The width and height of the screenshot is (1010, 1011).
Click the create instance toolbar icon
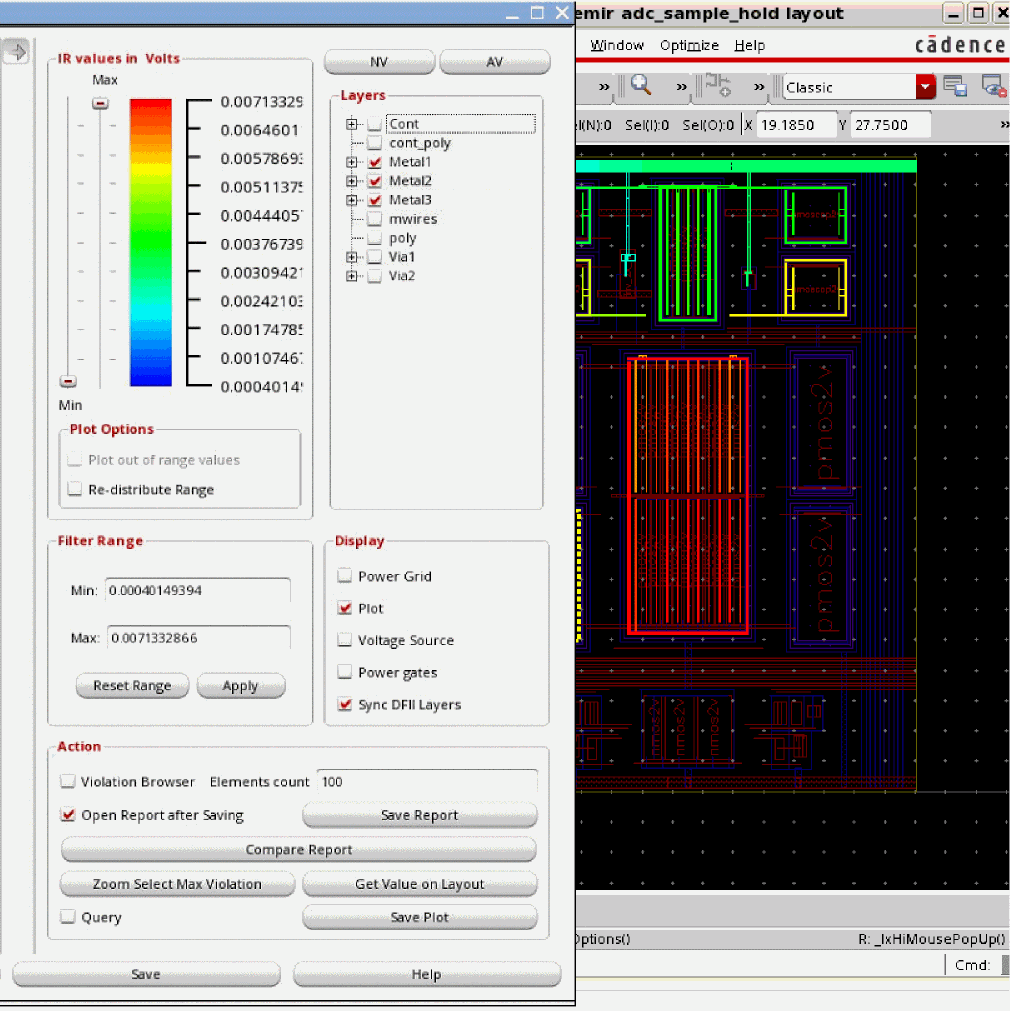[717, 86]
